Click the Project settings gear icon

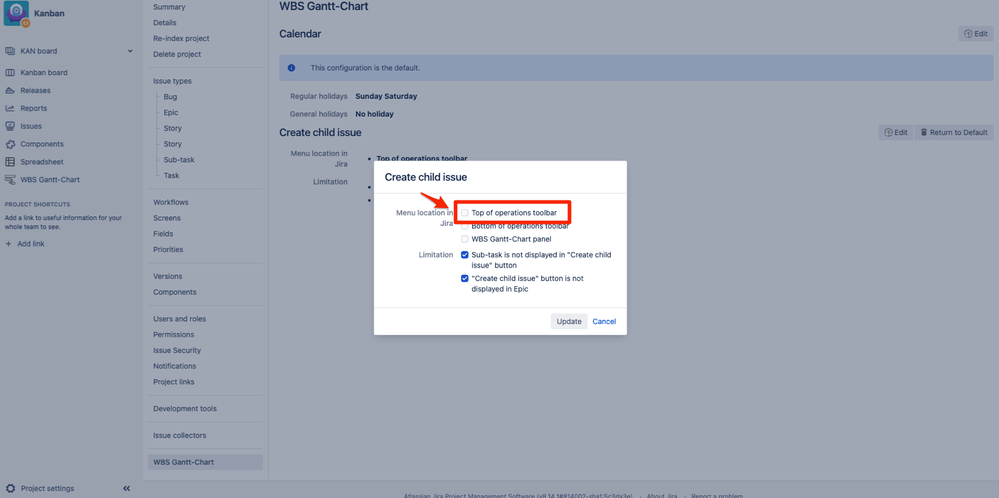pos(10,488)
